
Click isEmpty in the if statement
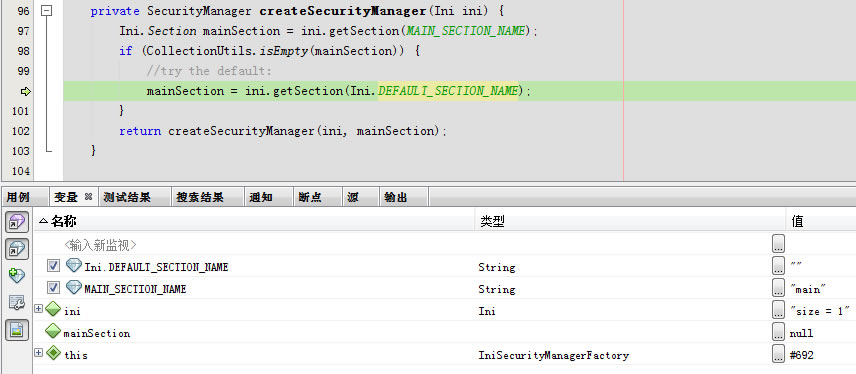[283, 51]
